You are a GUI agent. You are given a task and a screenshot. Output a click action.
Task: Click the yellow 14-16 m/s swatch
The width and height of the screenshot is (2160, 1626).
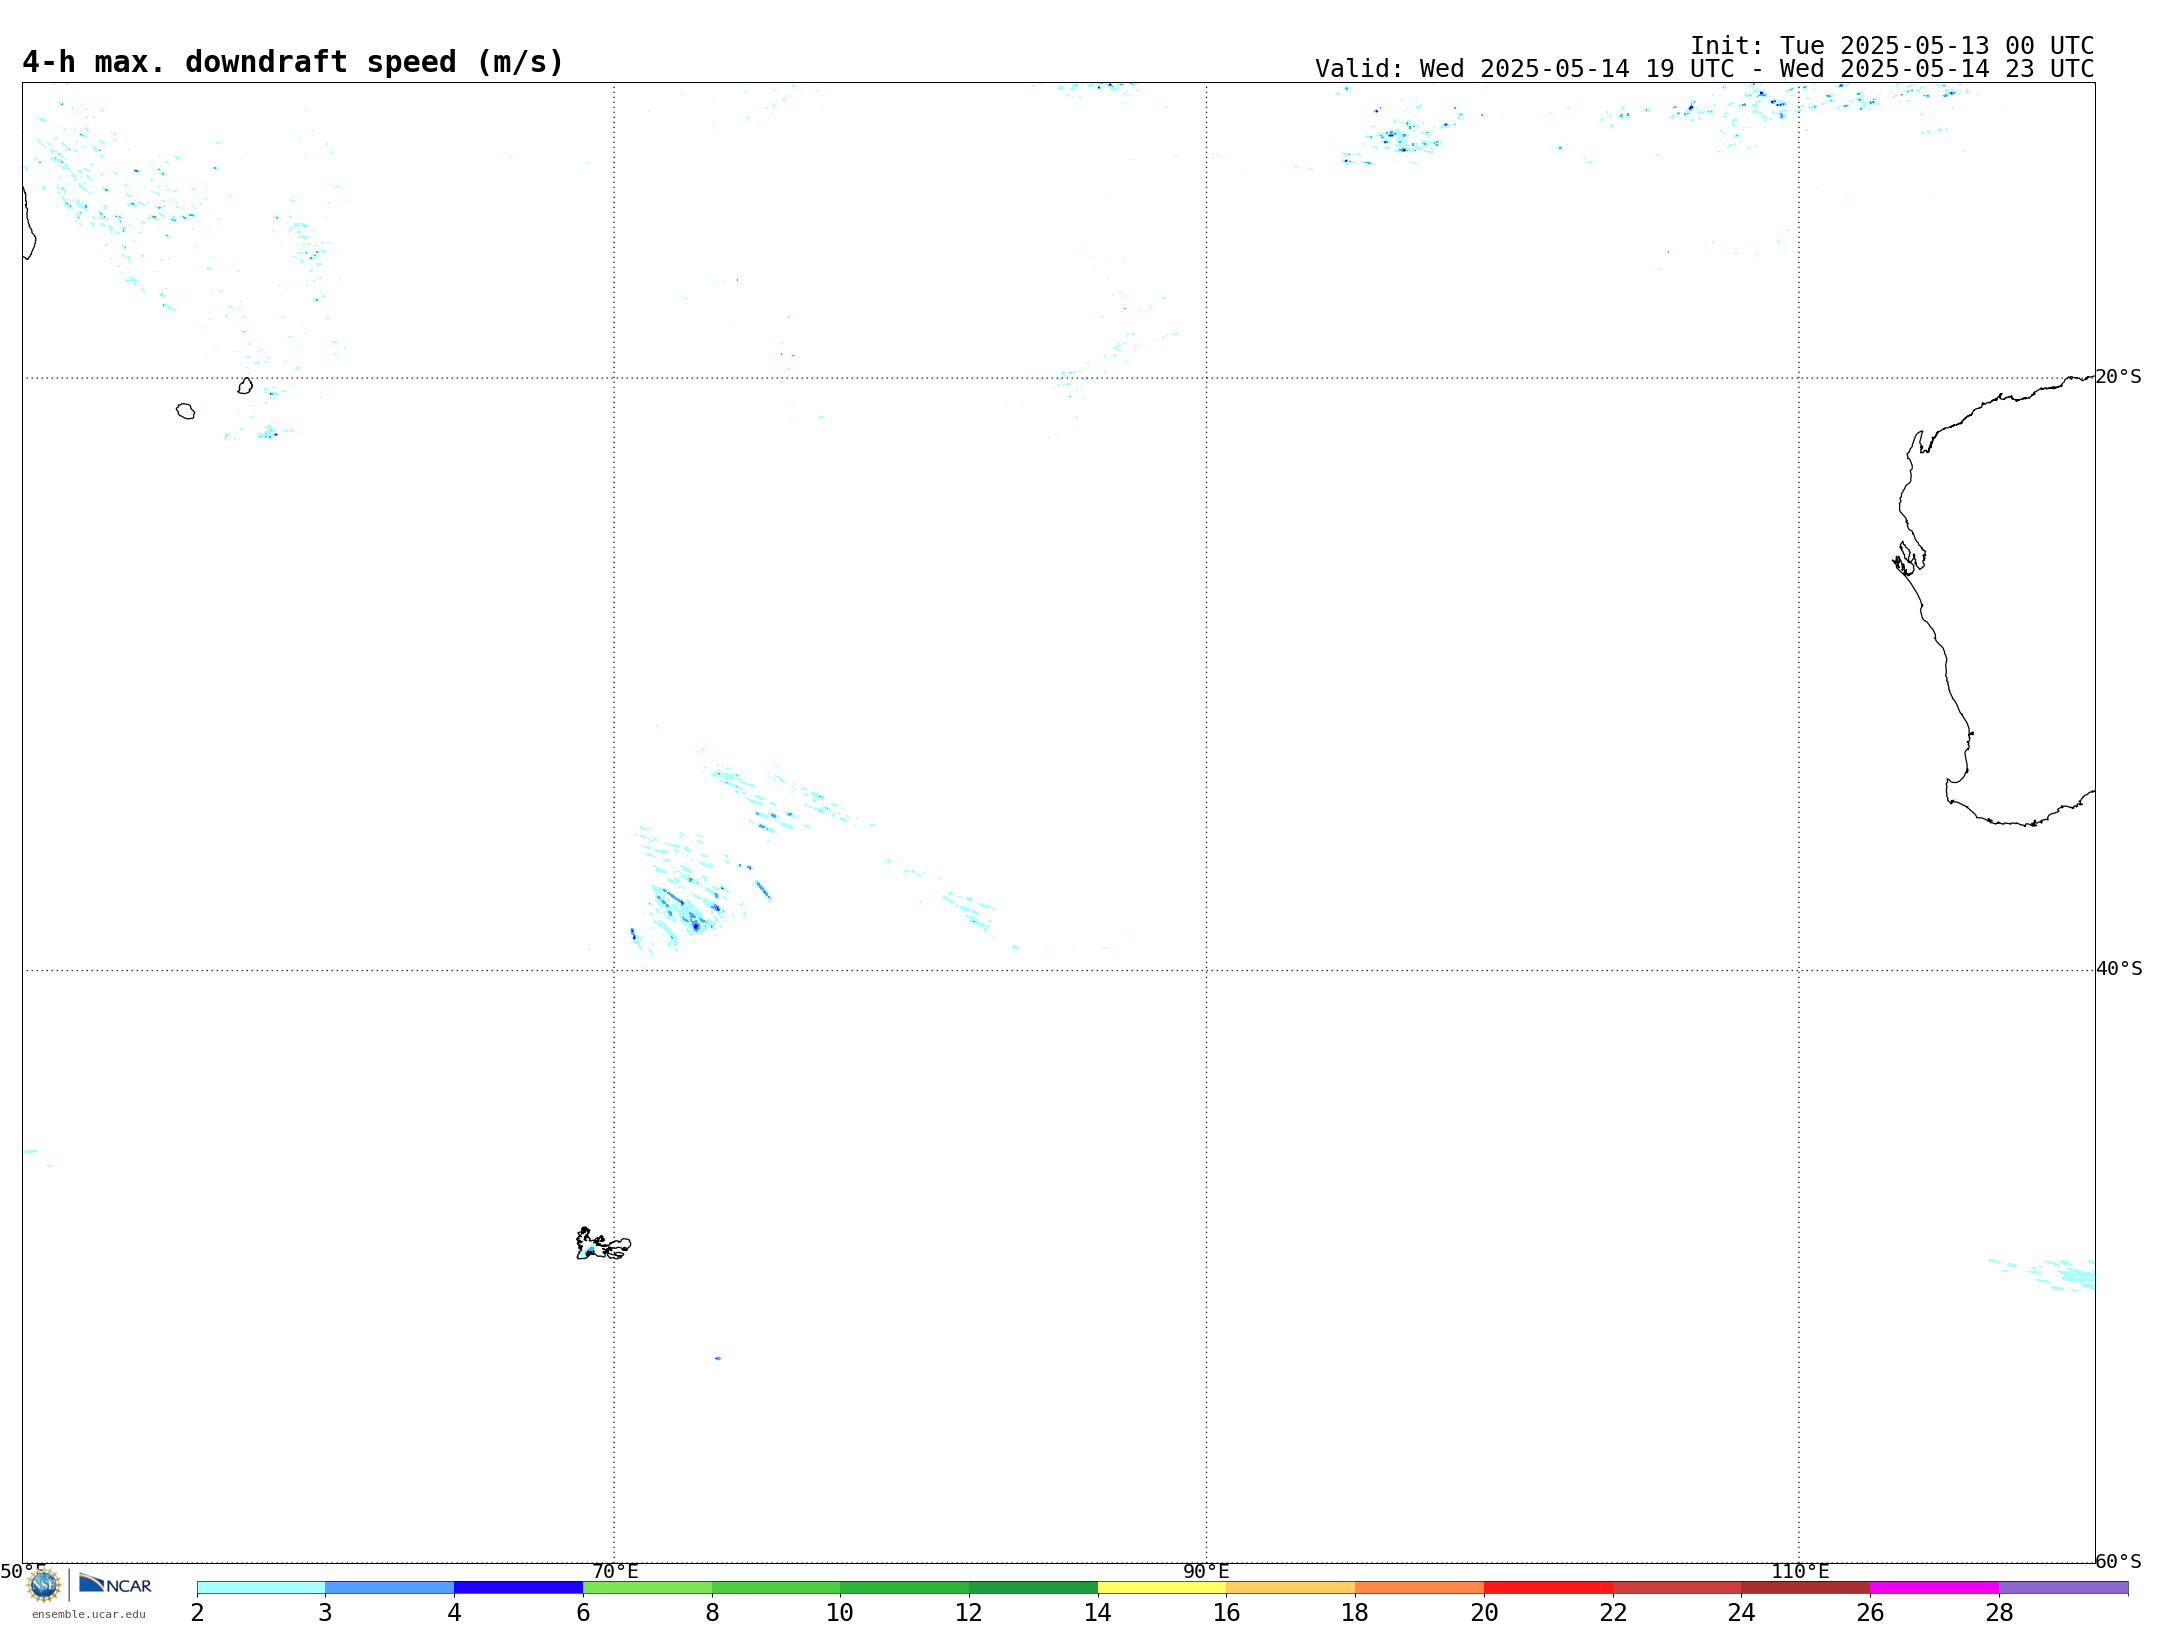pos(1162,1588)
